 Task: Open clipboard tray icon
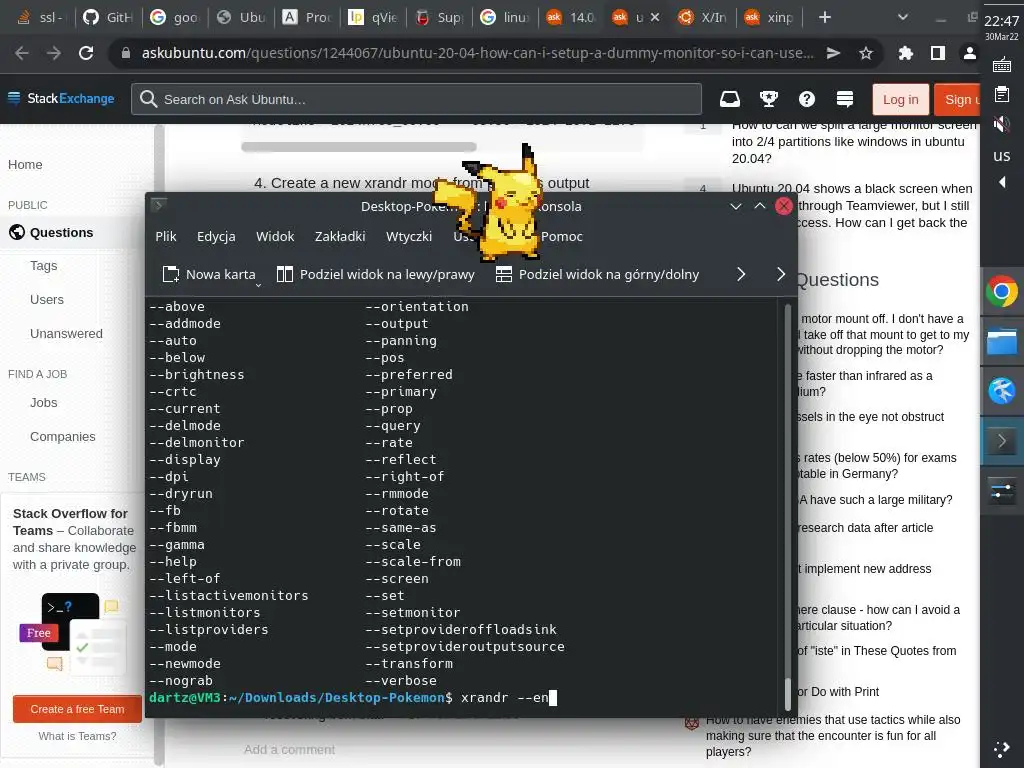1002,94
